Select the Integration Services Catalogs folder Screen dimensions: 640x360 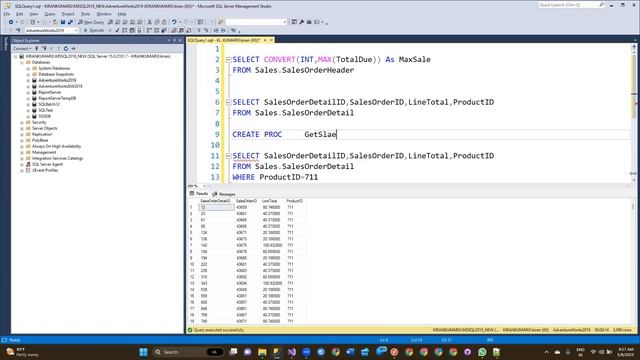(58, 158)
